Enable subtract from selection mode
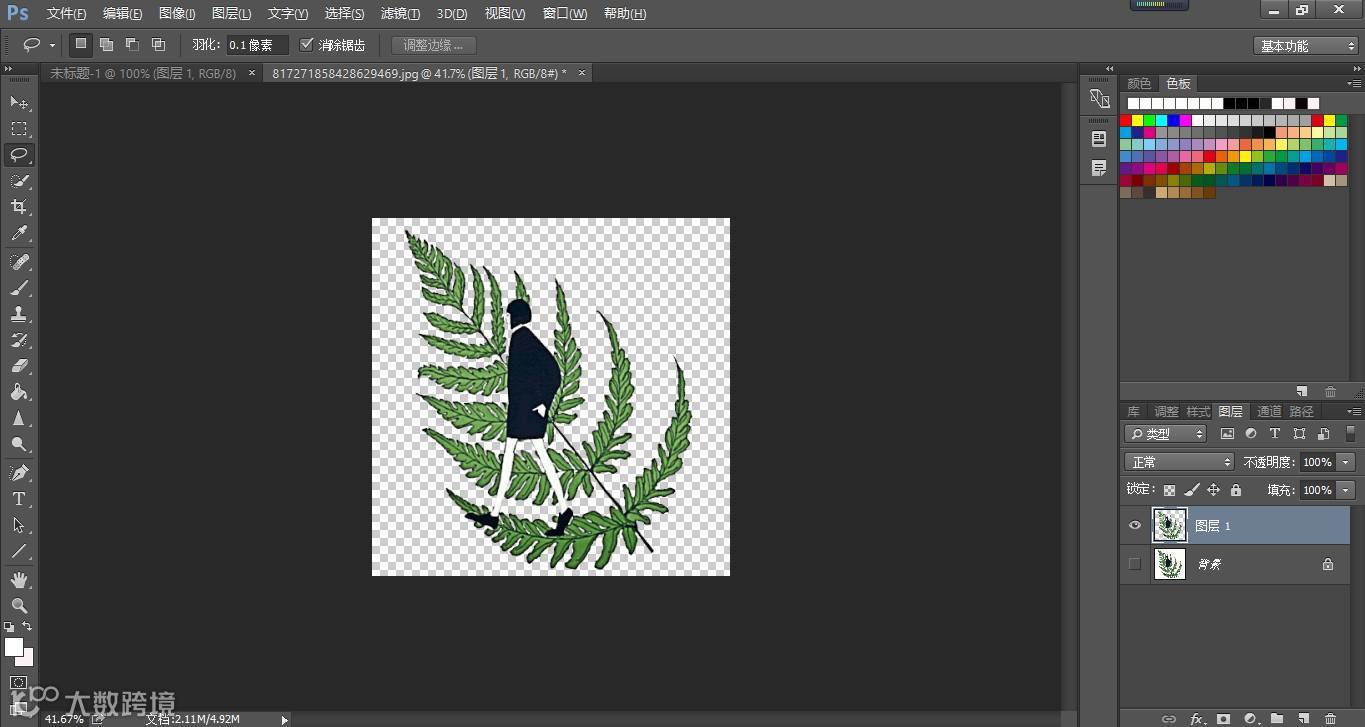Screen dimensions: 1365x727 pos(132,44)
